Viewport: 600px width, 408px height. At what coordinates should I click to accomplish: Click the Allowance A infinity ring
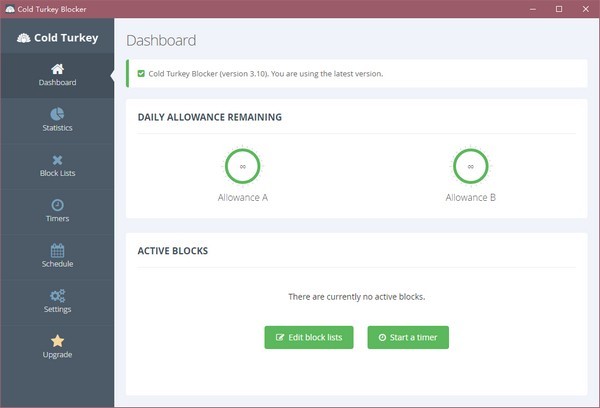(243, 166)
